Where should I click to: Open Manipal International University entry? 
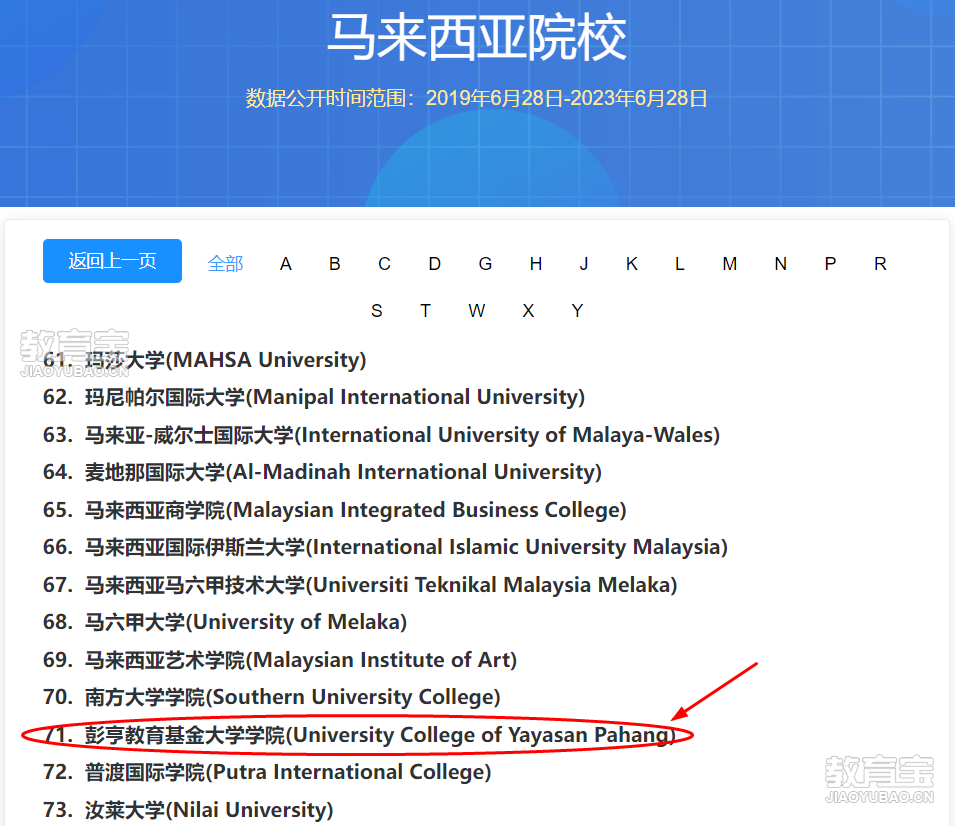click(314, 397)
